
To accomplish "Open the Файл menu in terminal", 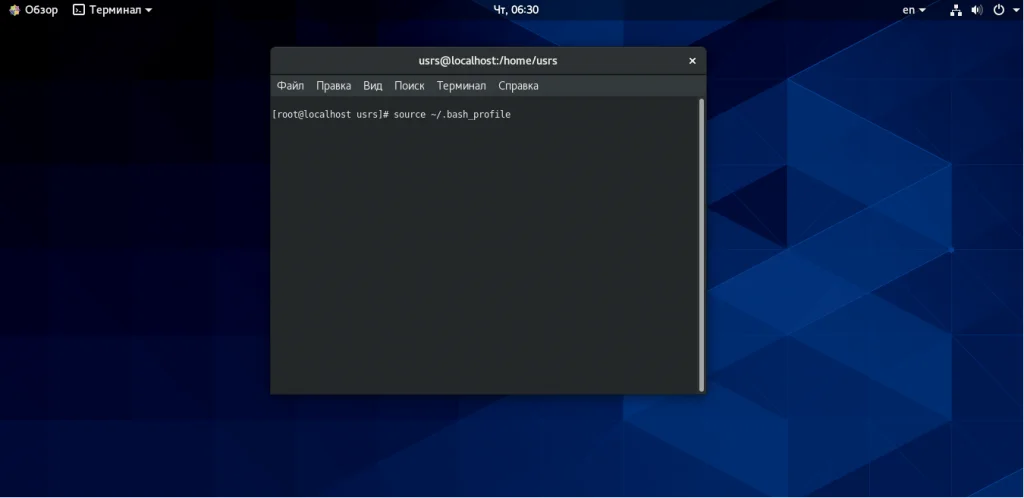I will [290, 86].
